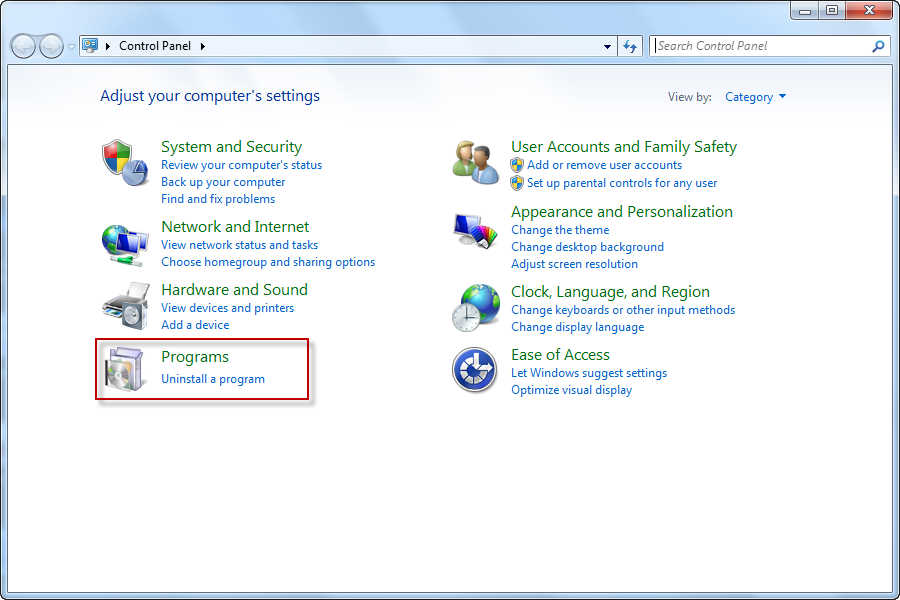900x600 pixels.
Task: Open Clock, Language, and Region heading
Action: tap(610, 292)
